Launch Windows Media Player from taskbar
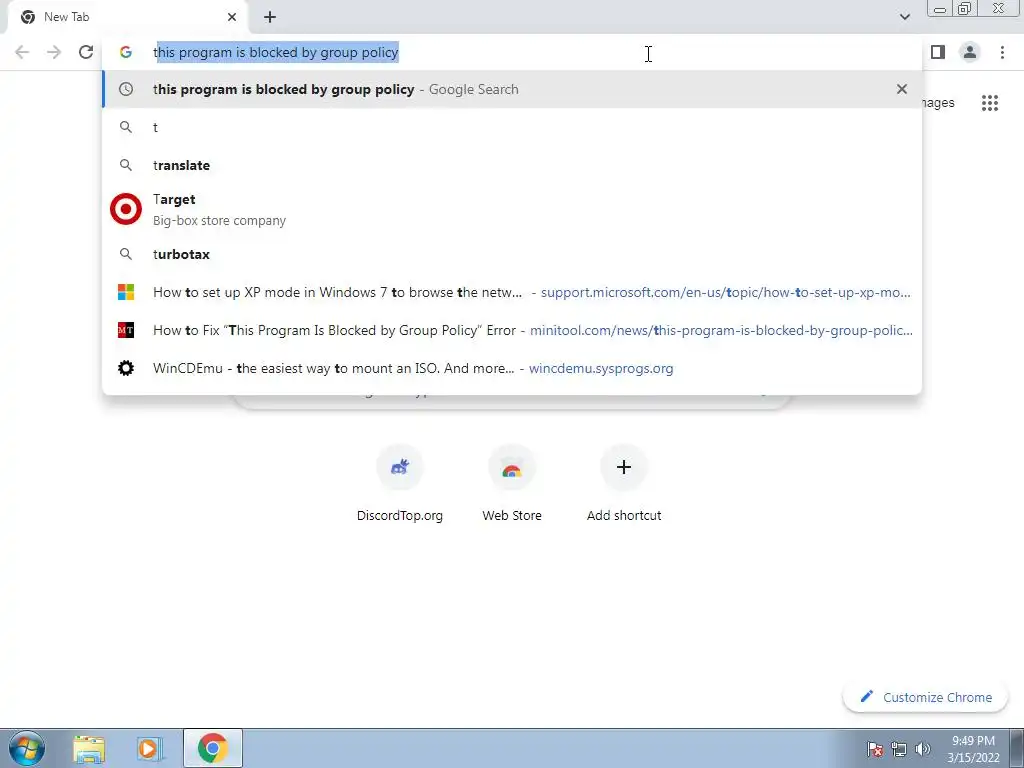The width and height of the screenshot is (1024, 768). (149, 748)
